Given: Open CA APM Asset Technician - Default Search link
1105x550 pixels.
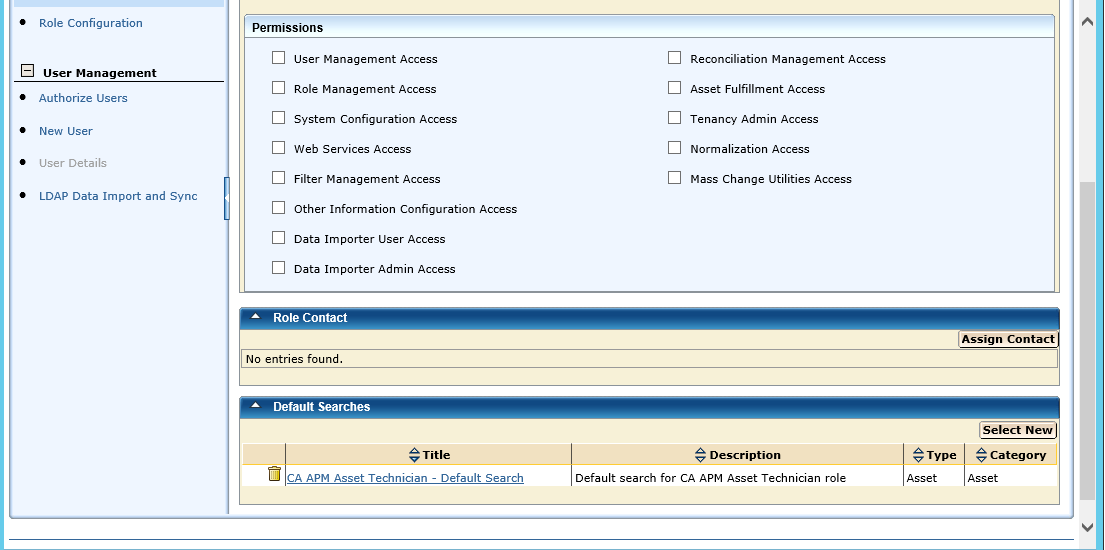Looking at the screenshot, I should (x=405, y=478).
